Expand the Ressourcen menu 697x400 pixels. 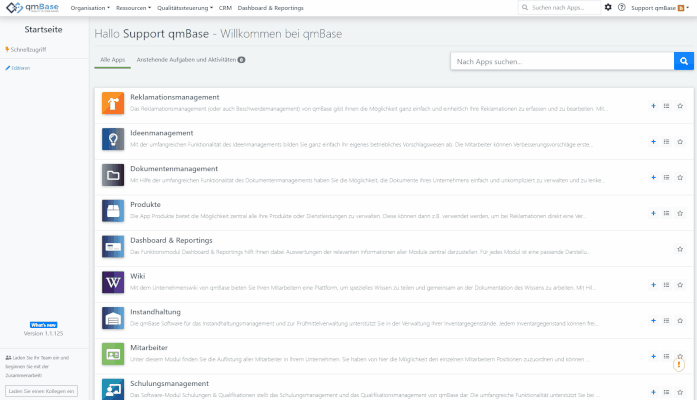[x=133, y=8]
